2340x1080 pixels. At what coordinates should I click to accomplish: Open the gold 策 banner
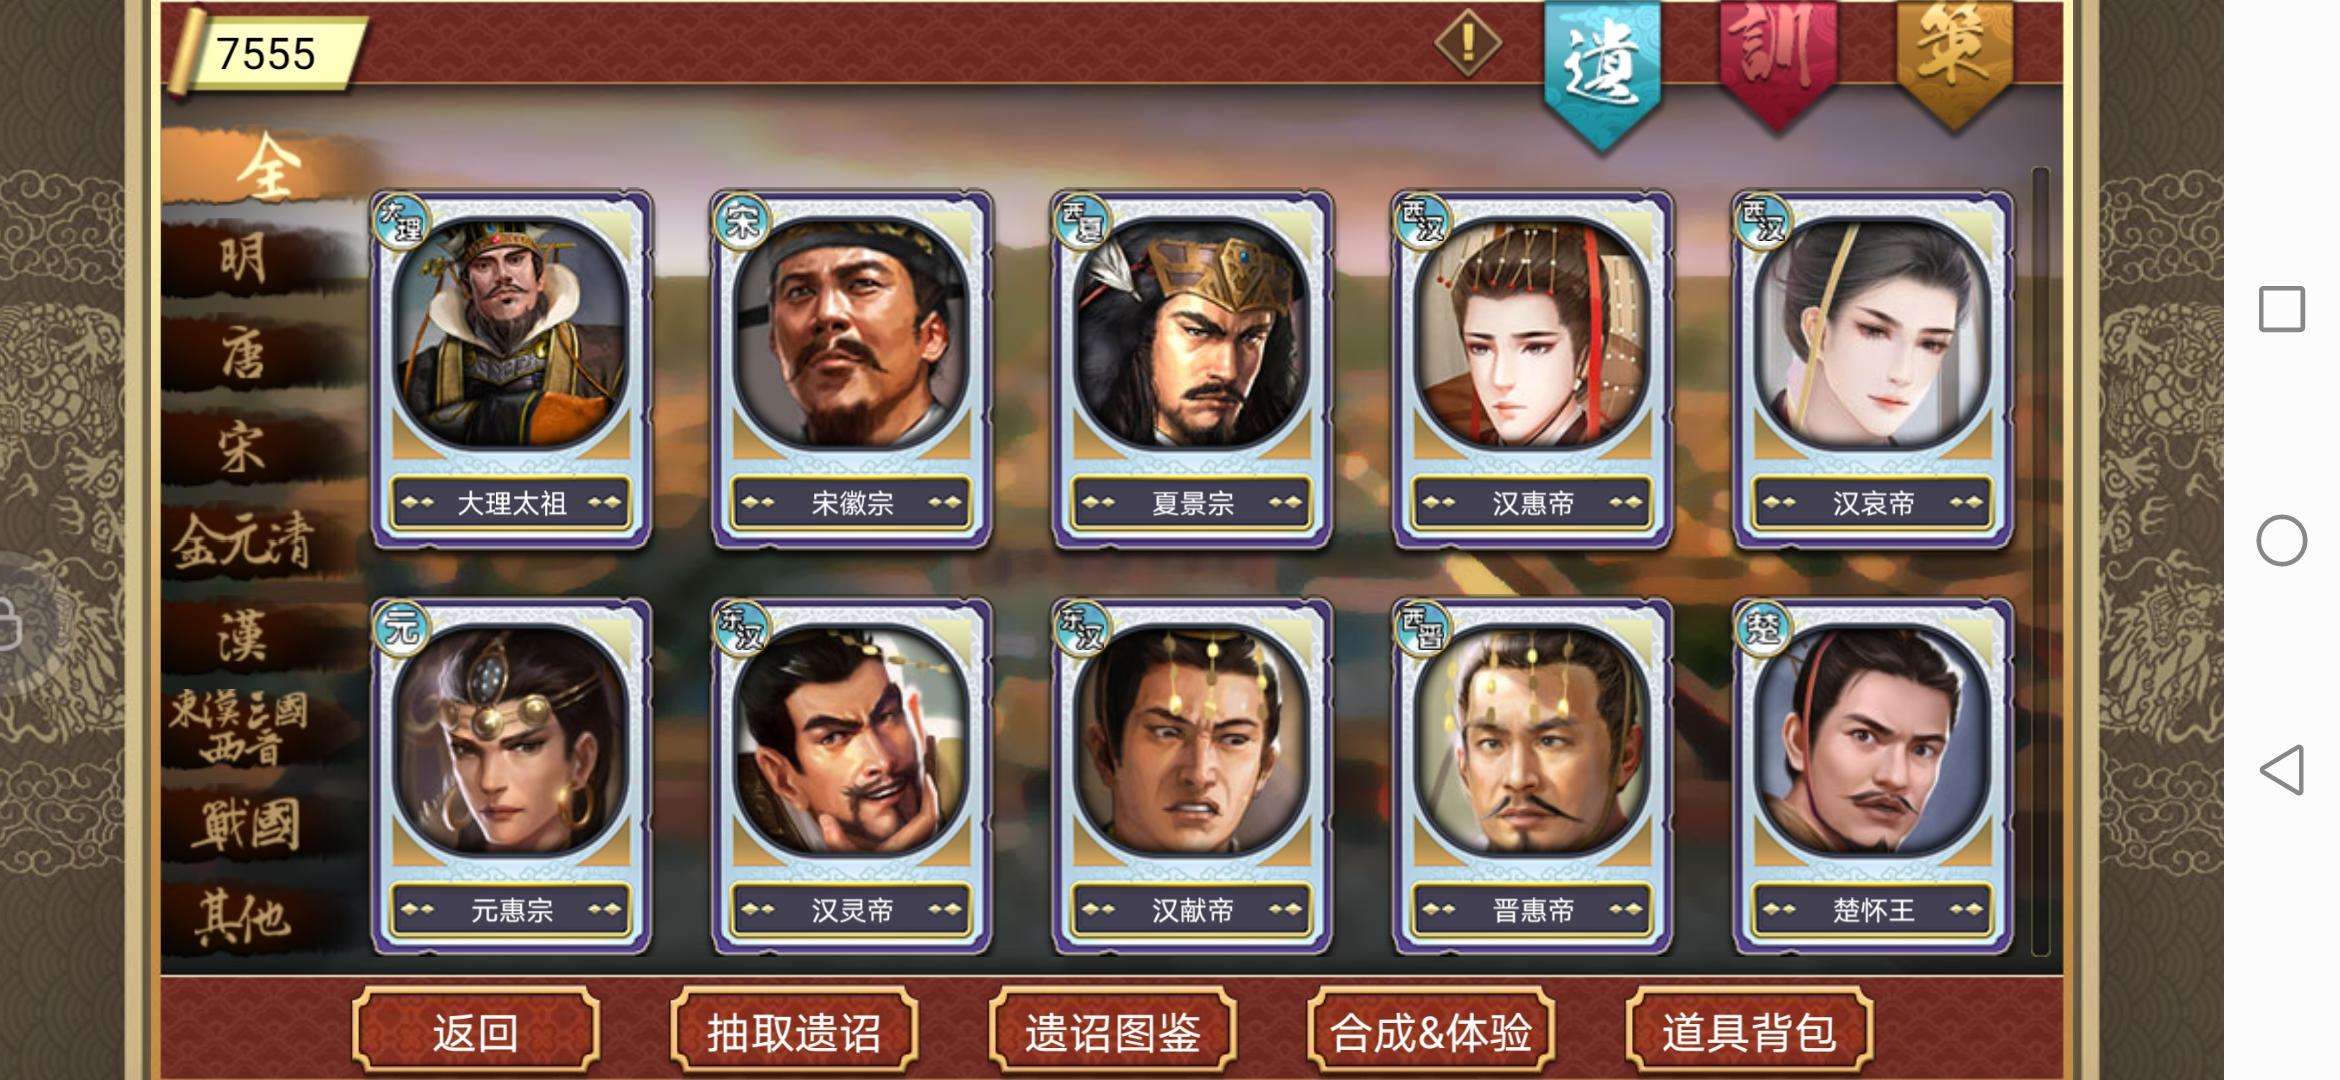pyautogui.click(x=1955, y=62)
